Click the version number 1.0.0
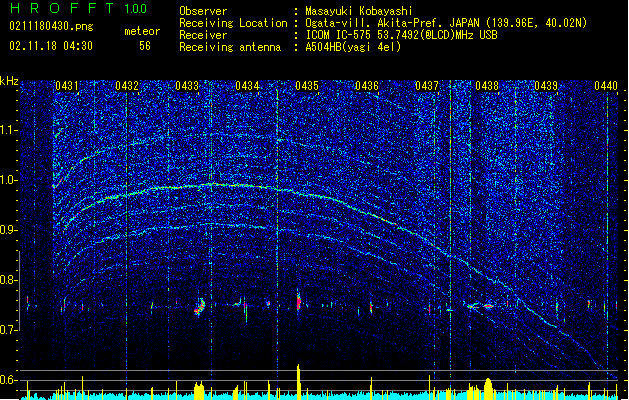This screenshot has height=400, width=629. [135, 9]
